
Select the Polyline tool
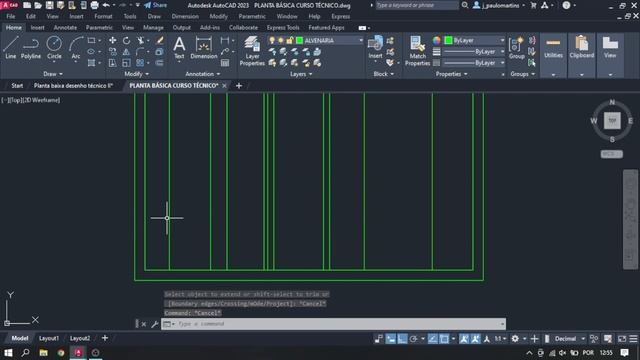[31, 47]
